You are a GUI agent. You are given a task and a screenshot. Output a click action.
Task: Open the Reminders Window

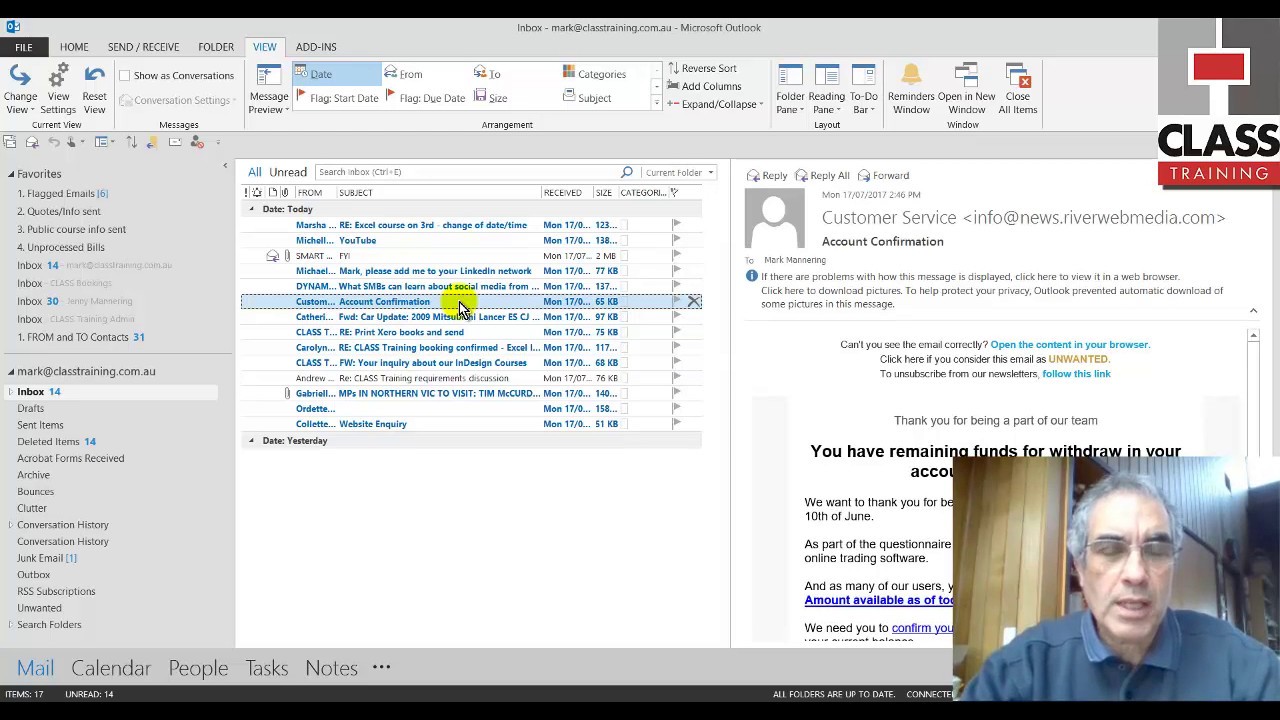[x=911, y=90]
